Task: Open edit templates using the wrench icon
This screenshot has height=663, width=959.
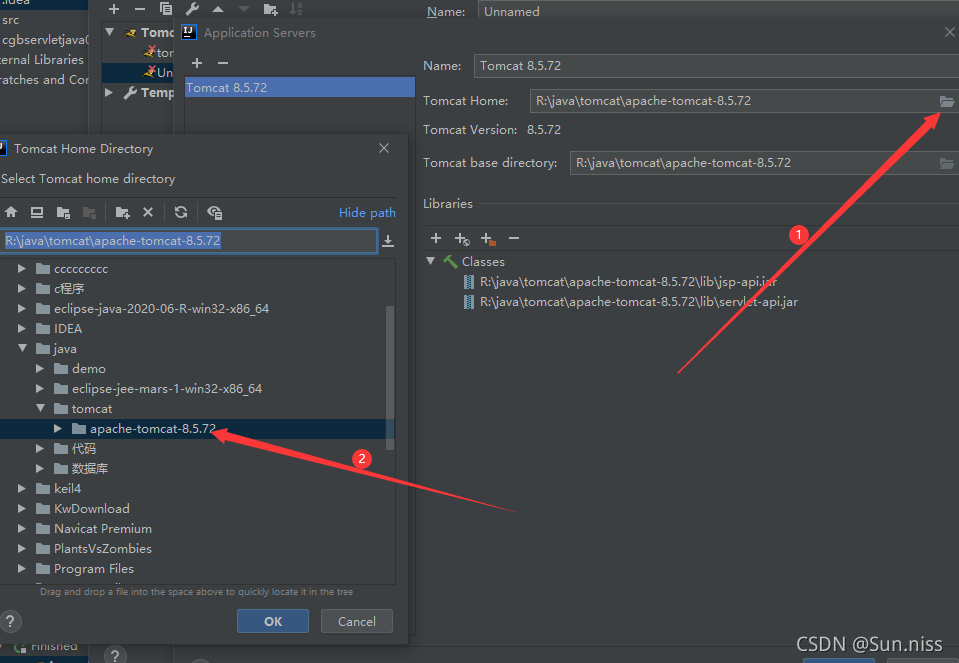Action: 193,9
